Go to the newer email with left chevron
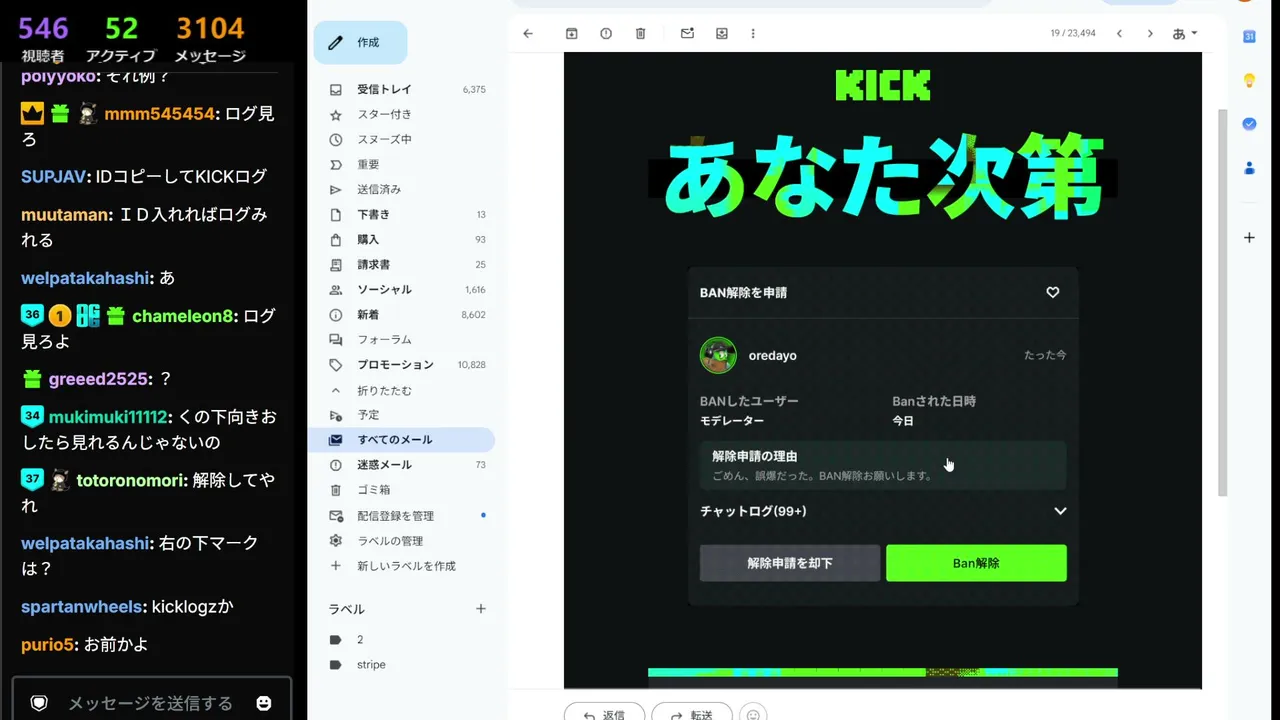Screen dimensions: 1280x720 [x=1119, y=33]
